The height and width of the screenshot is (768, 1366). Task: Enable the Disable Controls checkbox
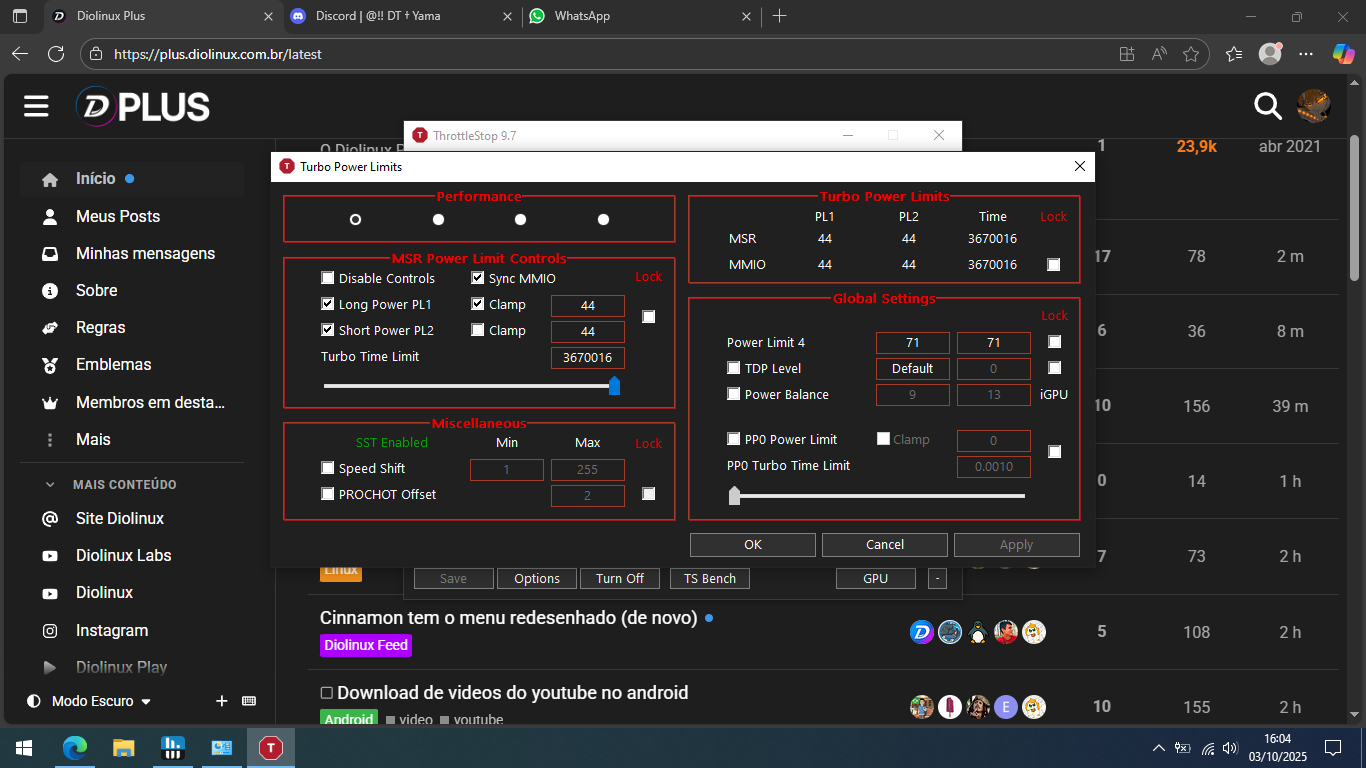pyautogui.click(x=328, y=278)
